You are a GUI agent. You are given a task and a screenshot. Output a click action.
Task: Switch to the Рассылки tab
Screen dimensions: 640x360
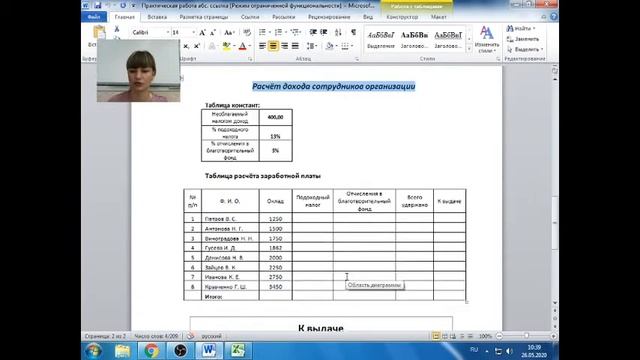[x=284, y=17]
